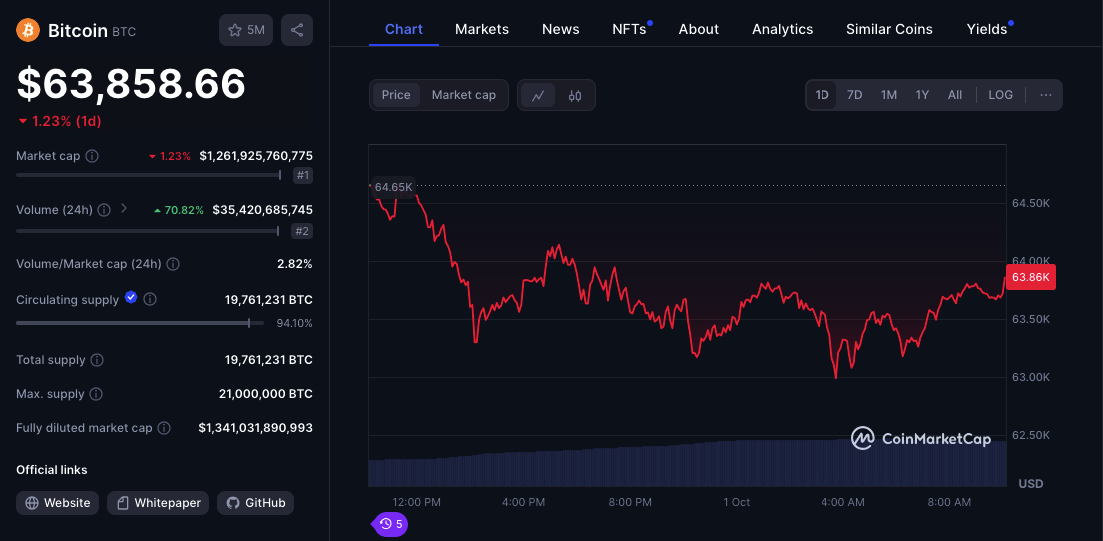Open the Whitepaper link
1103x541 pixels.
coord(157,503)
